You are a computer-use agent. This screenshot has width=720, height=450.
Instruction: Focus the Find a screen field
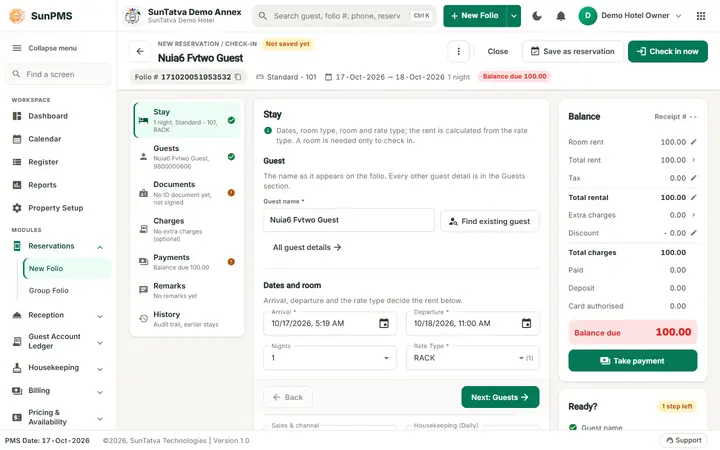click(x=58, y=74)
